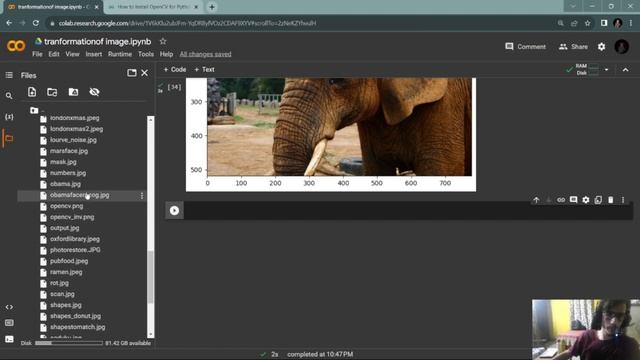Select the file photorestore.JPG
The height and width of the screenshot is (360, 640).
75,250
